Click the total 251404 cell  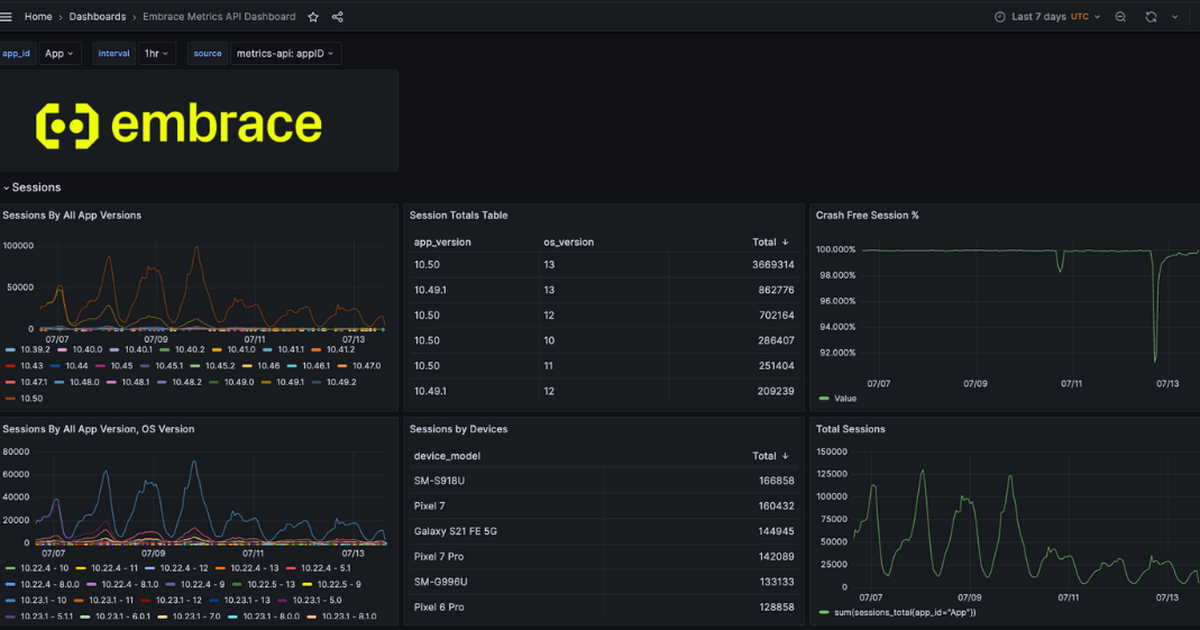click(776, 366)
